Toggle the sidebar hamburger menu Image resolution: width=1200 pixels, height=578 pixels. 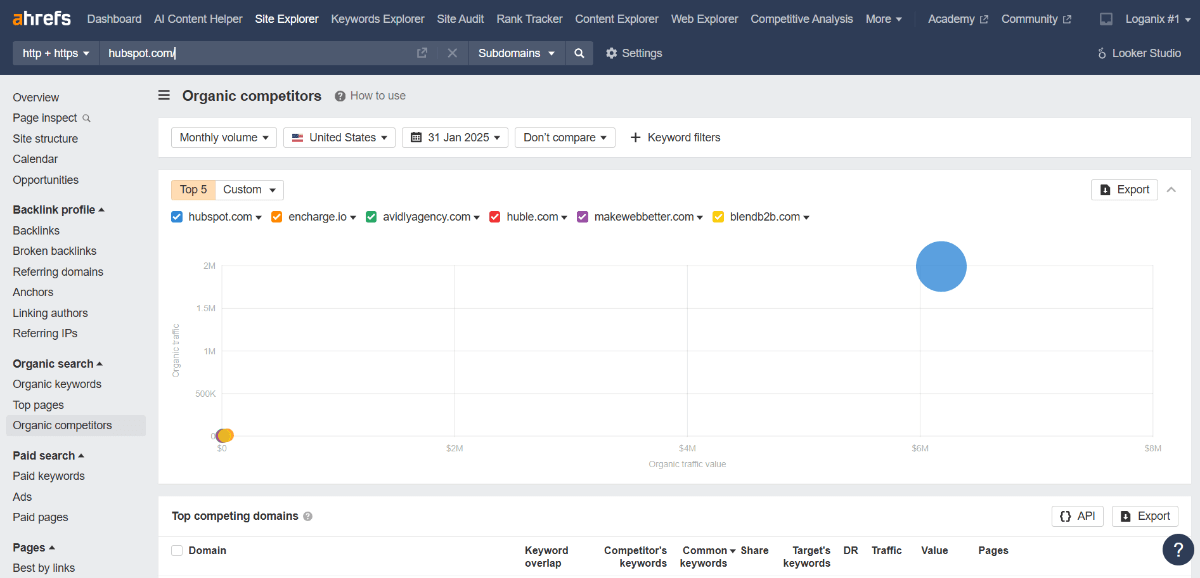click(x=164, y=96)
